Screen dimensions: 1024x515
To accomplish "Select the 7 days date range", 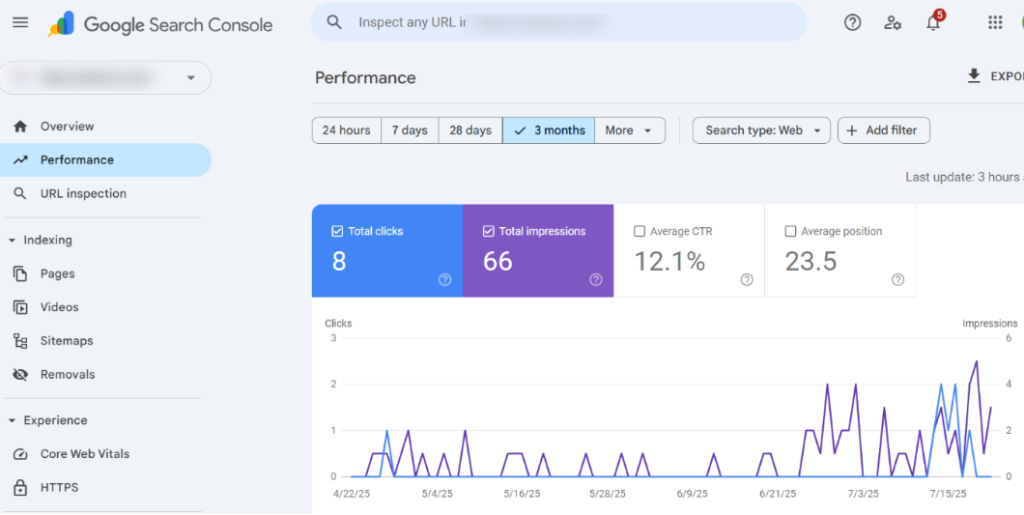I will click(410, 131).
